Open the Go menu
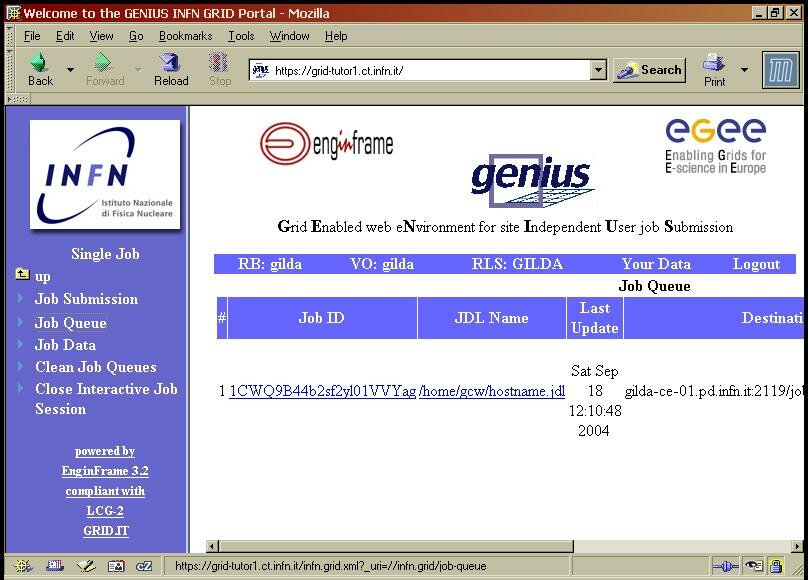This screenshot has width=808, height=580. tap(136, 36)
